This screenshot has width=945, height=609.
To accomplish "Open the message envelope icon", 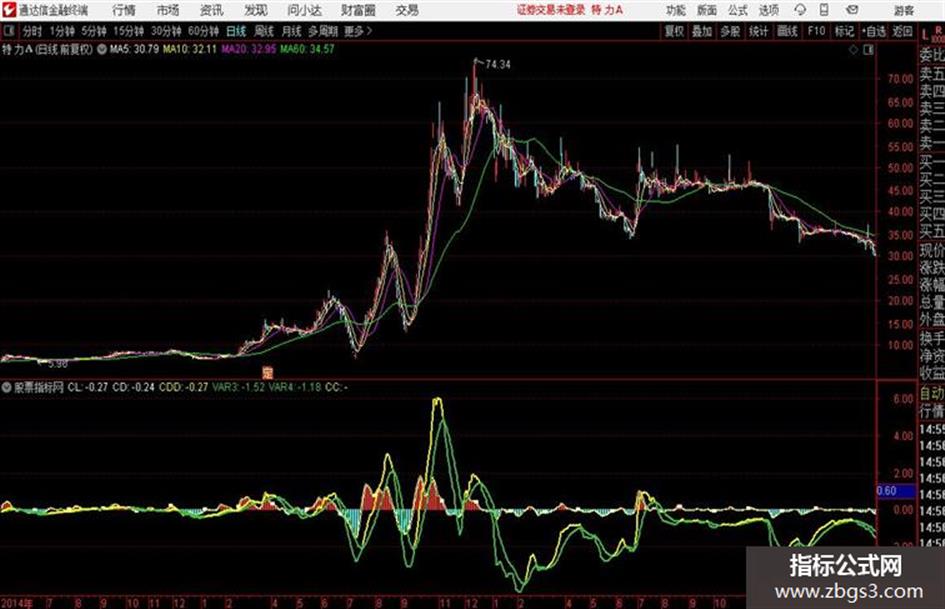I will (852, 10).
